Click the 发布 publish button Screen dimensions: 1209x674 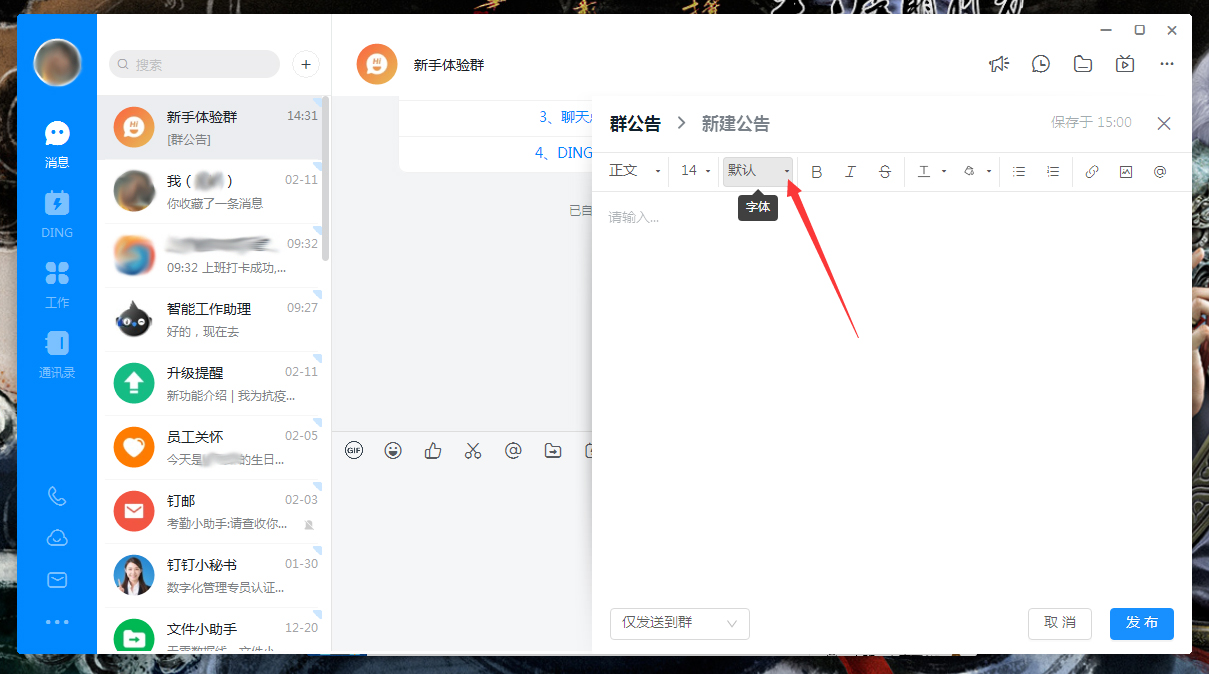tap(1141, 623)
